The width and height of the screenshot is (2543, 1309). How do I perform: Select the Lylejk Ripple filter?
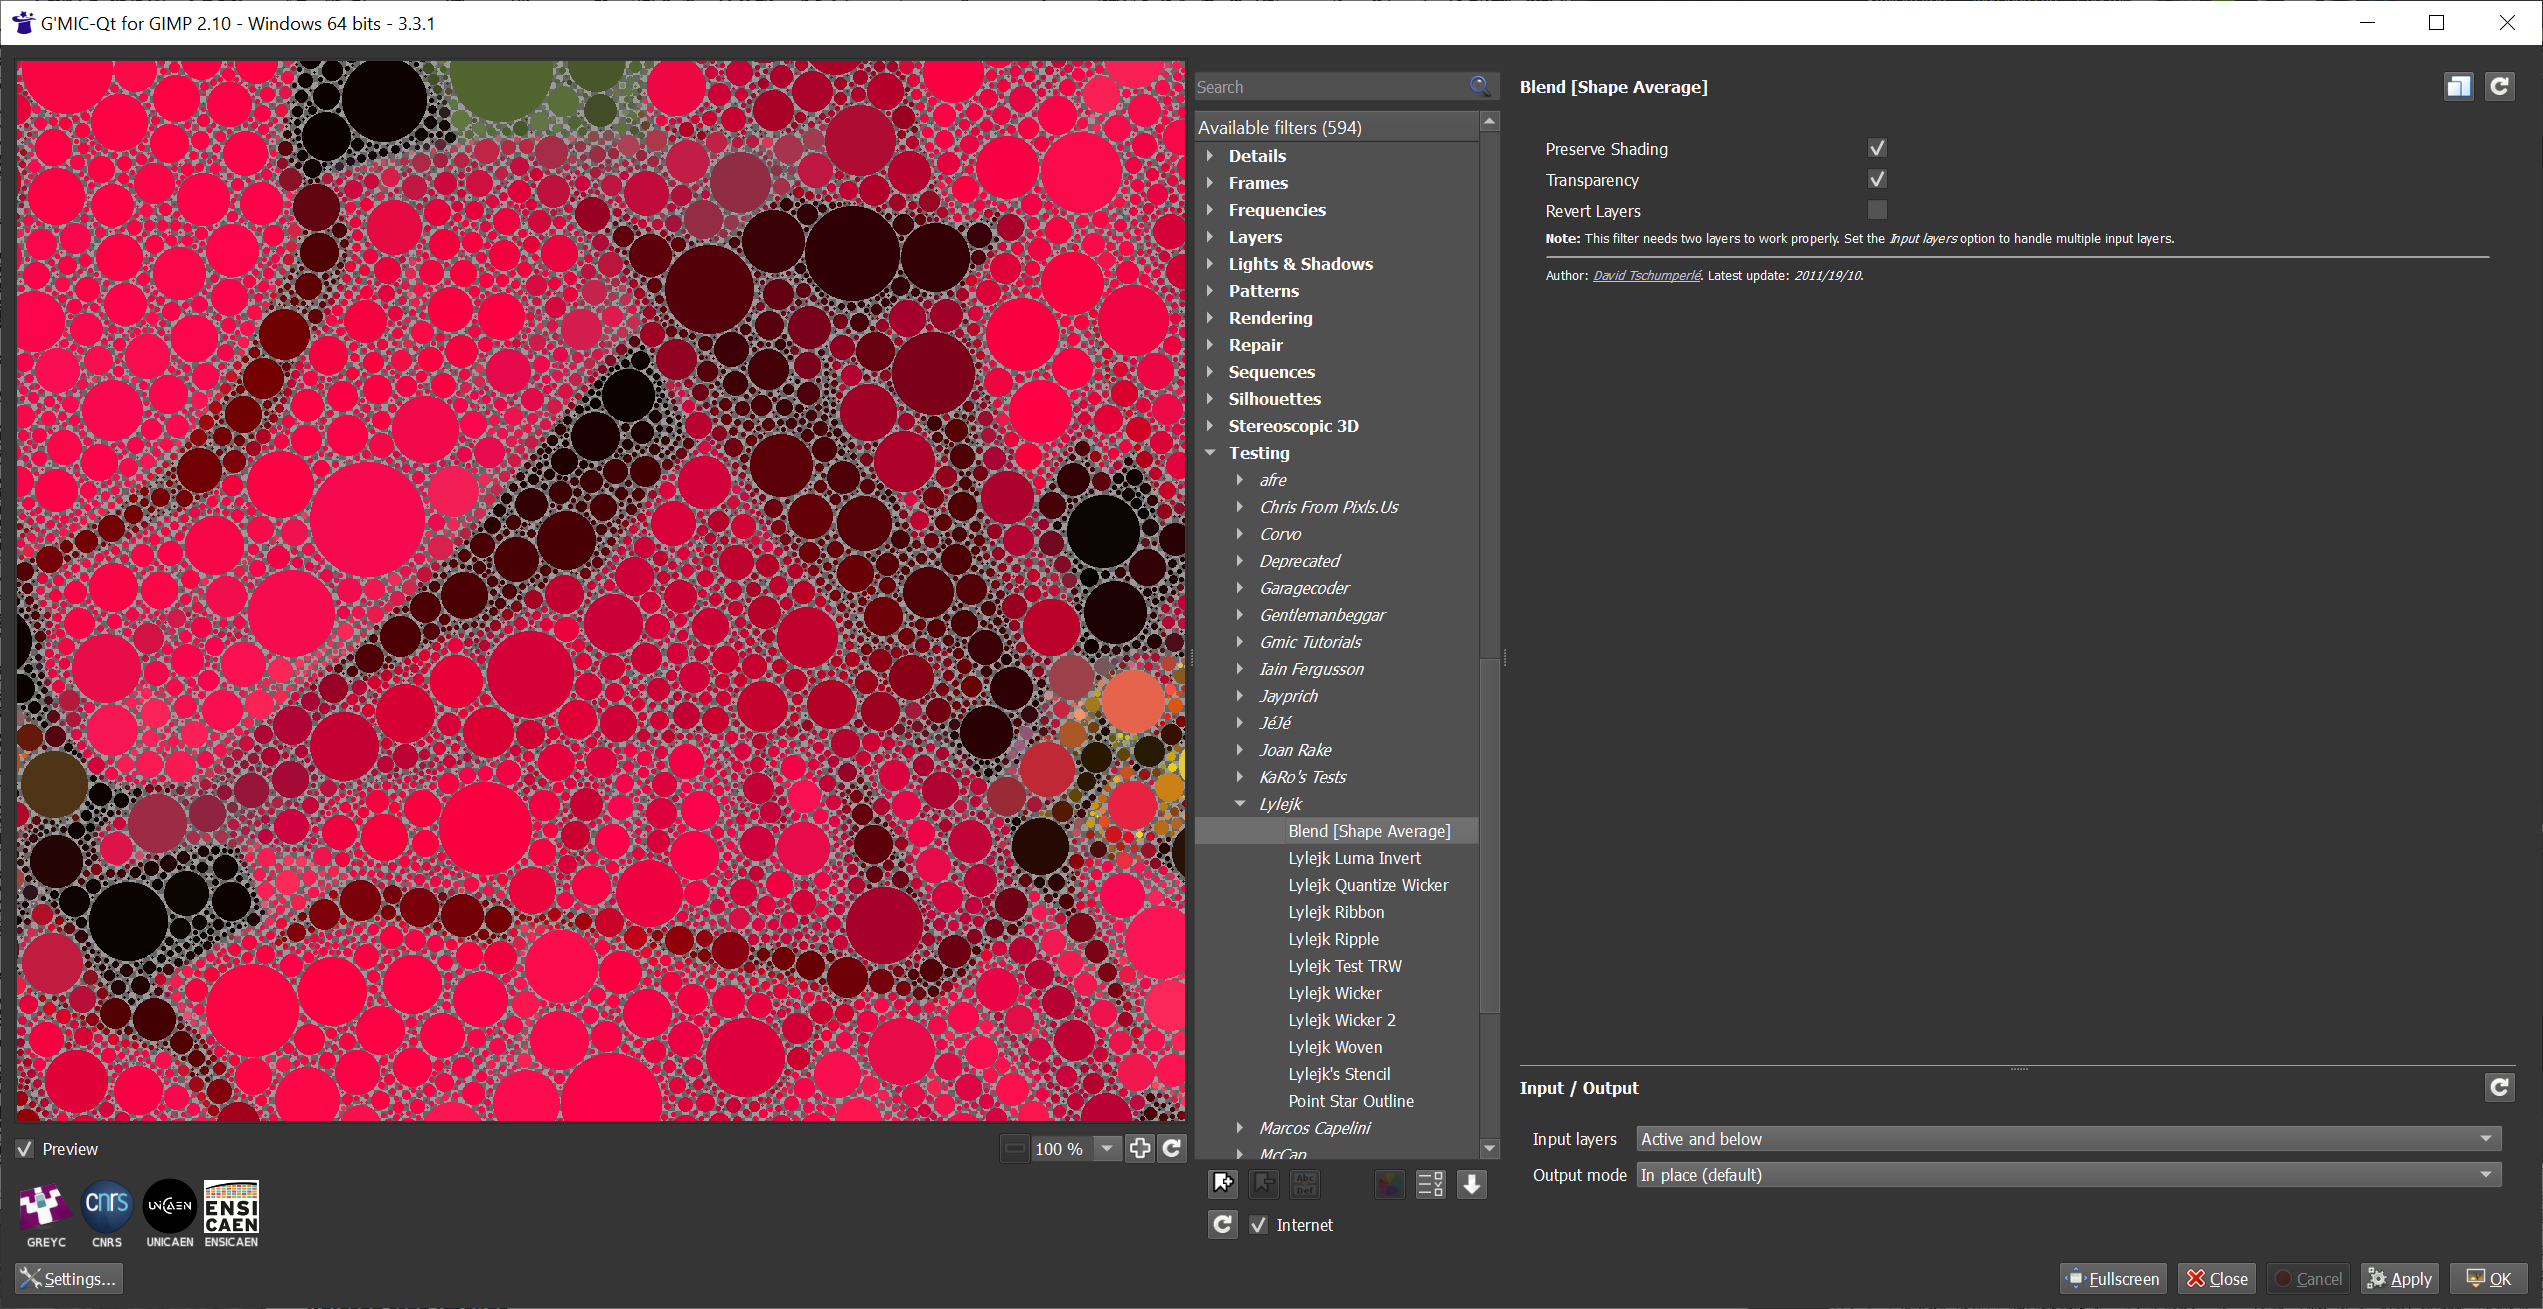point(1334,939)
